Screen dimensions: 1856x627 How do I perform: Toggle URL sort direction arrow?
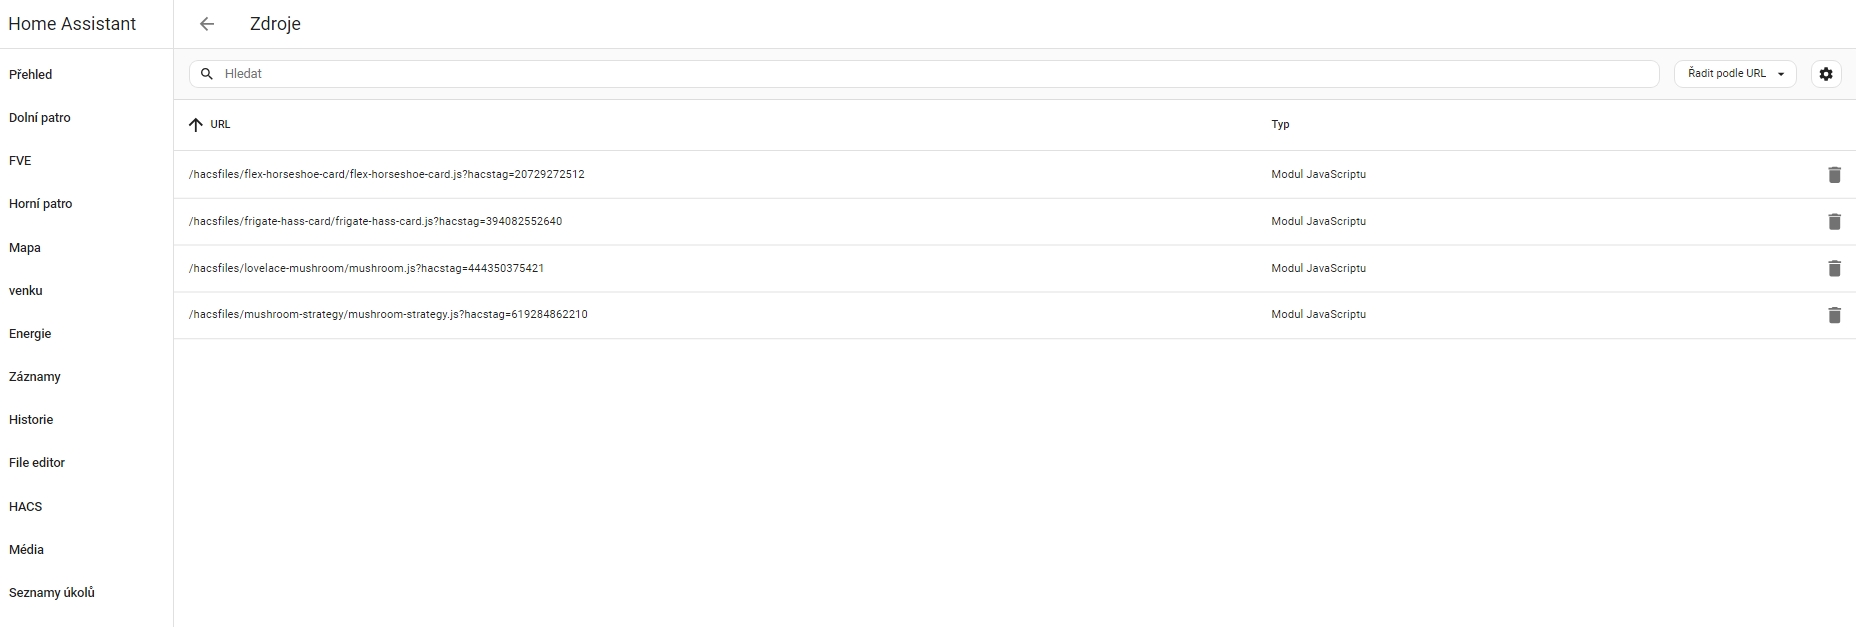pos(196,125)
